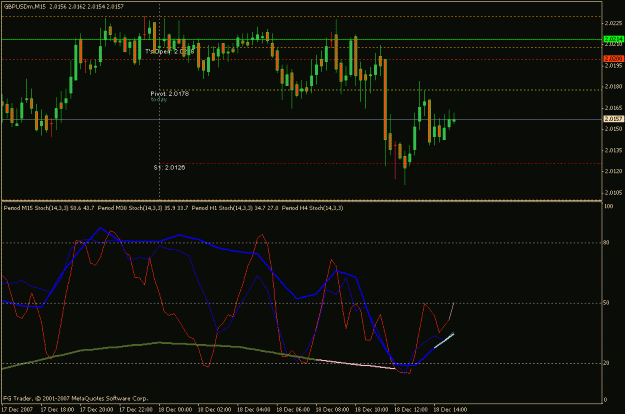Click the "18 Dec 14:00" time axis label
Screen dimensions: 625x414
450,409
